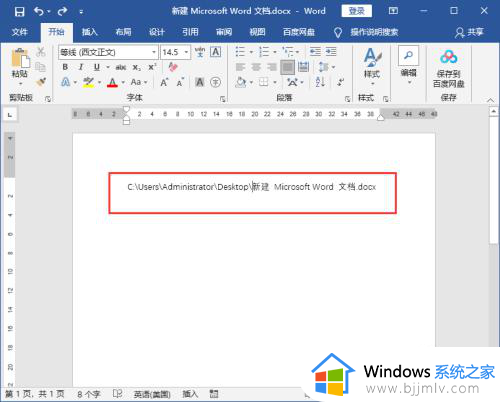Expand numbered list options

(275, 52)
